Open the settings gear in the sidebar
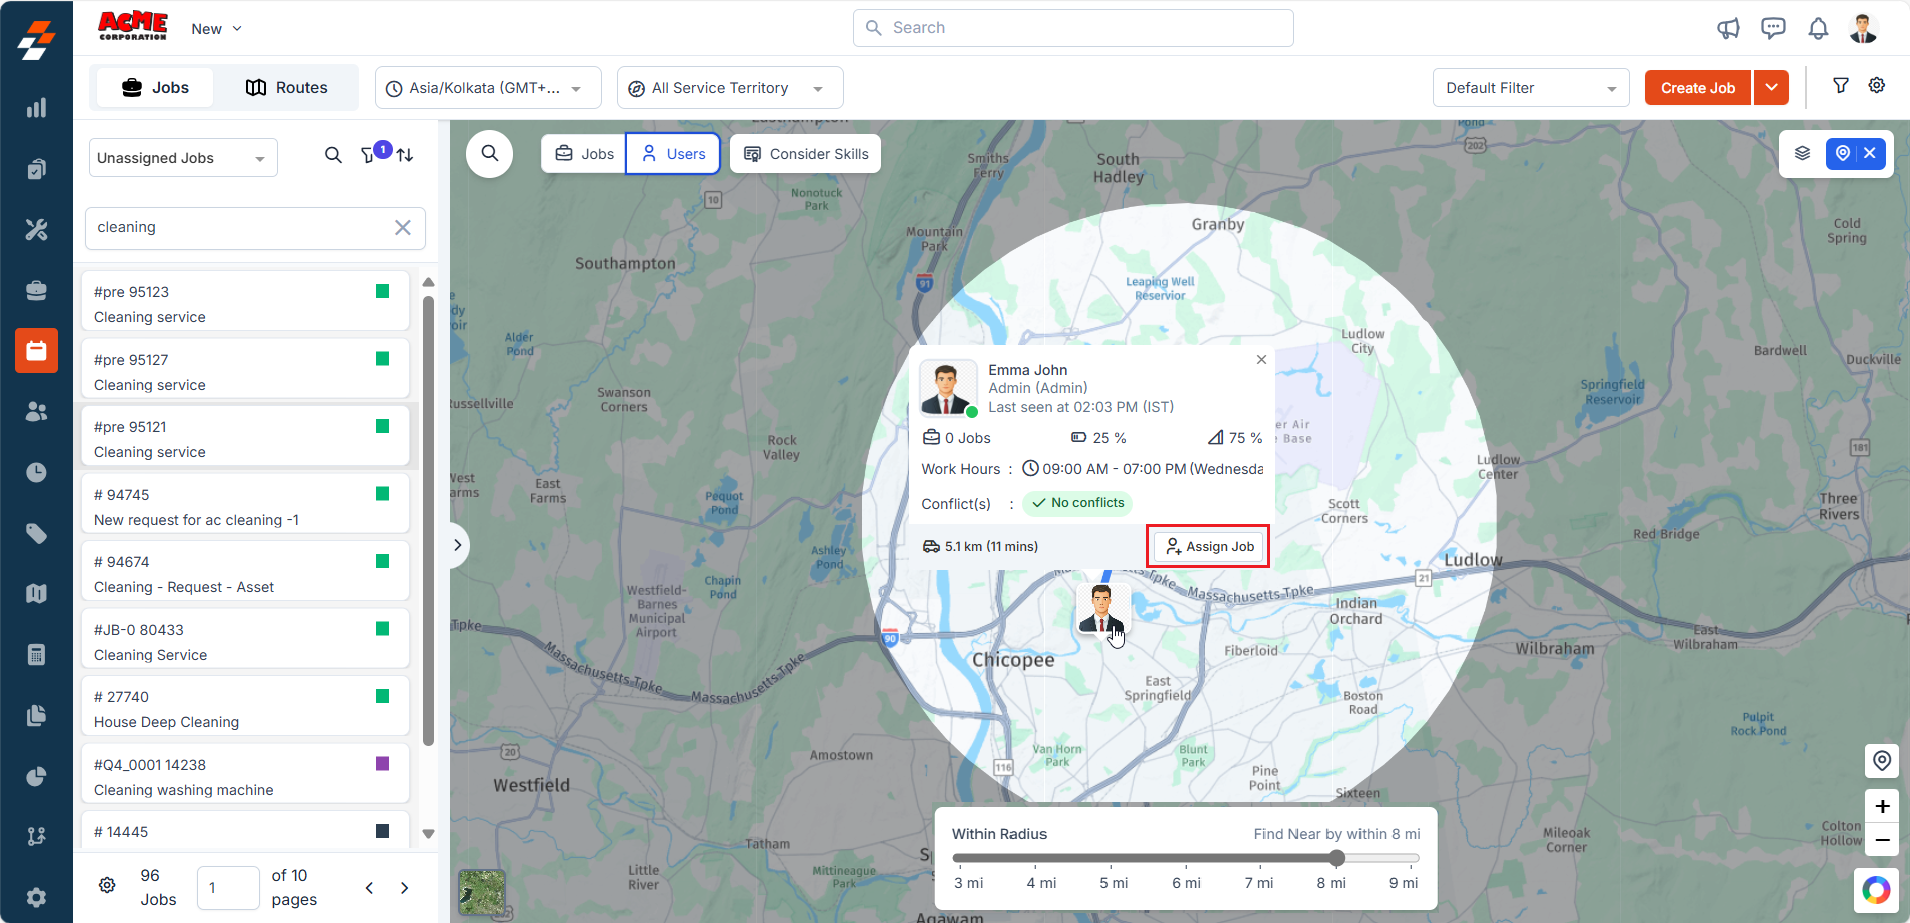Screen dimensions: 1910x923 pos(36,897)
